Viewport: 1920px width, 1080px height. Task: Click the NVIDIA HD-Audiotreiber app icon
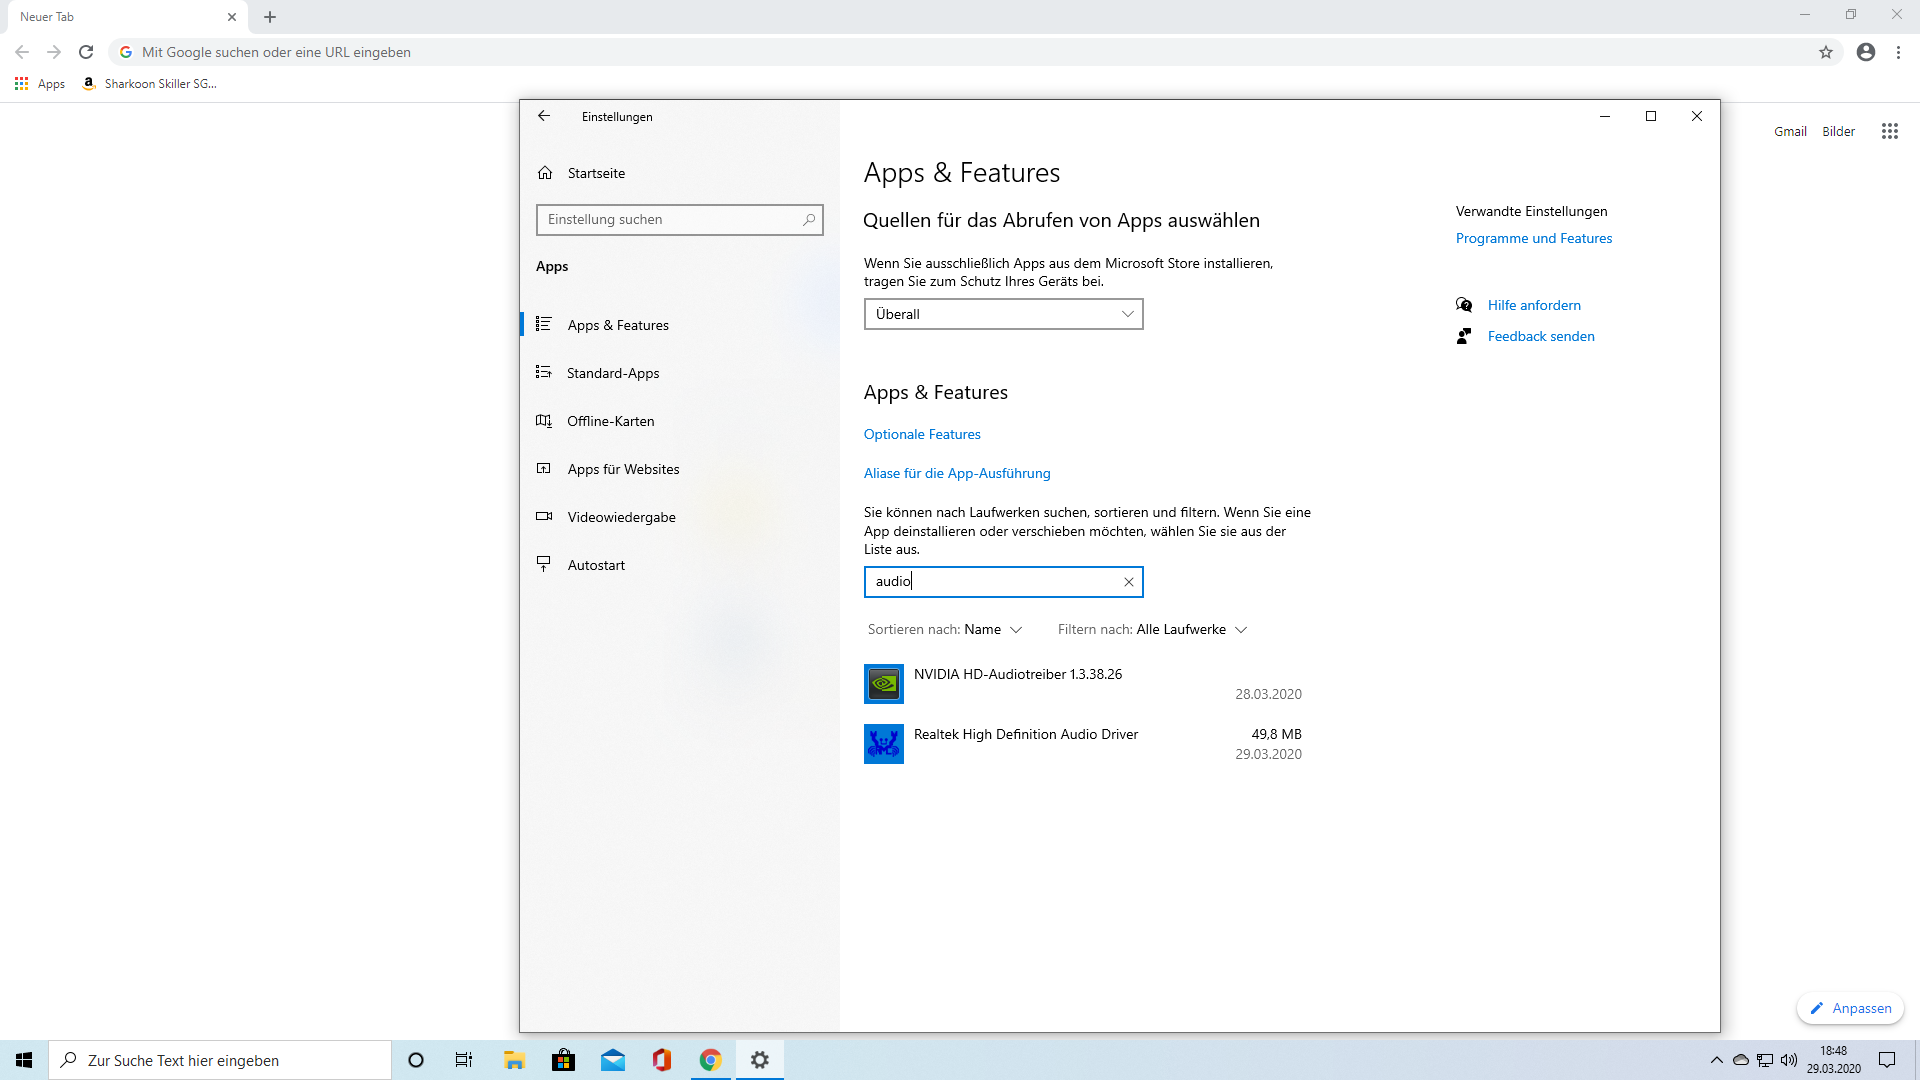coord(883,684)
